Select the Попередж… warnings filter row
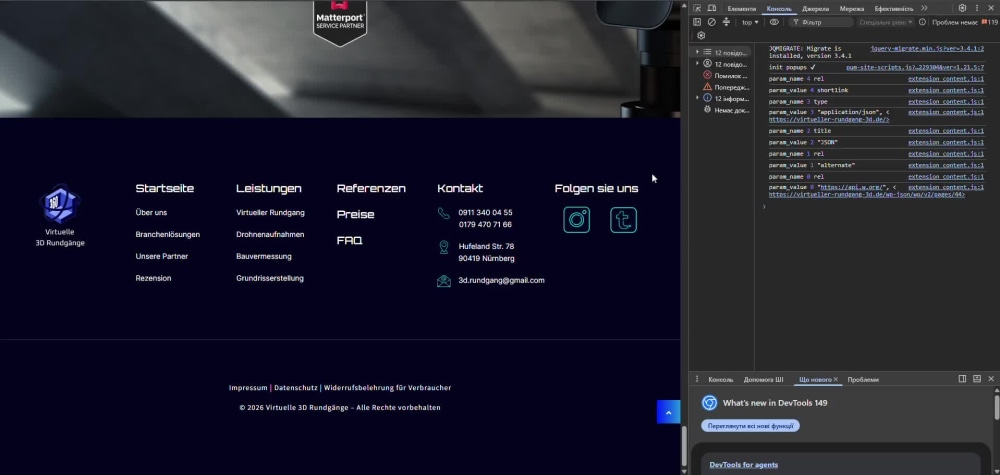Image resolution: width=1000 pixels, height=475 pixels. pyautogui.click(x=726, y=87)
